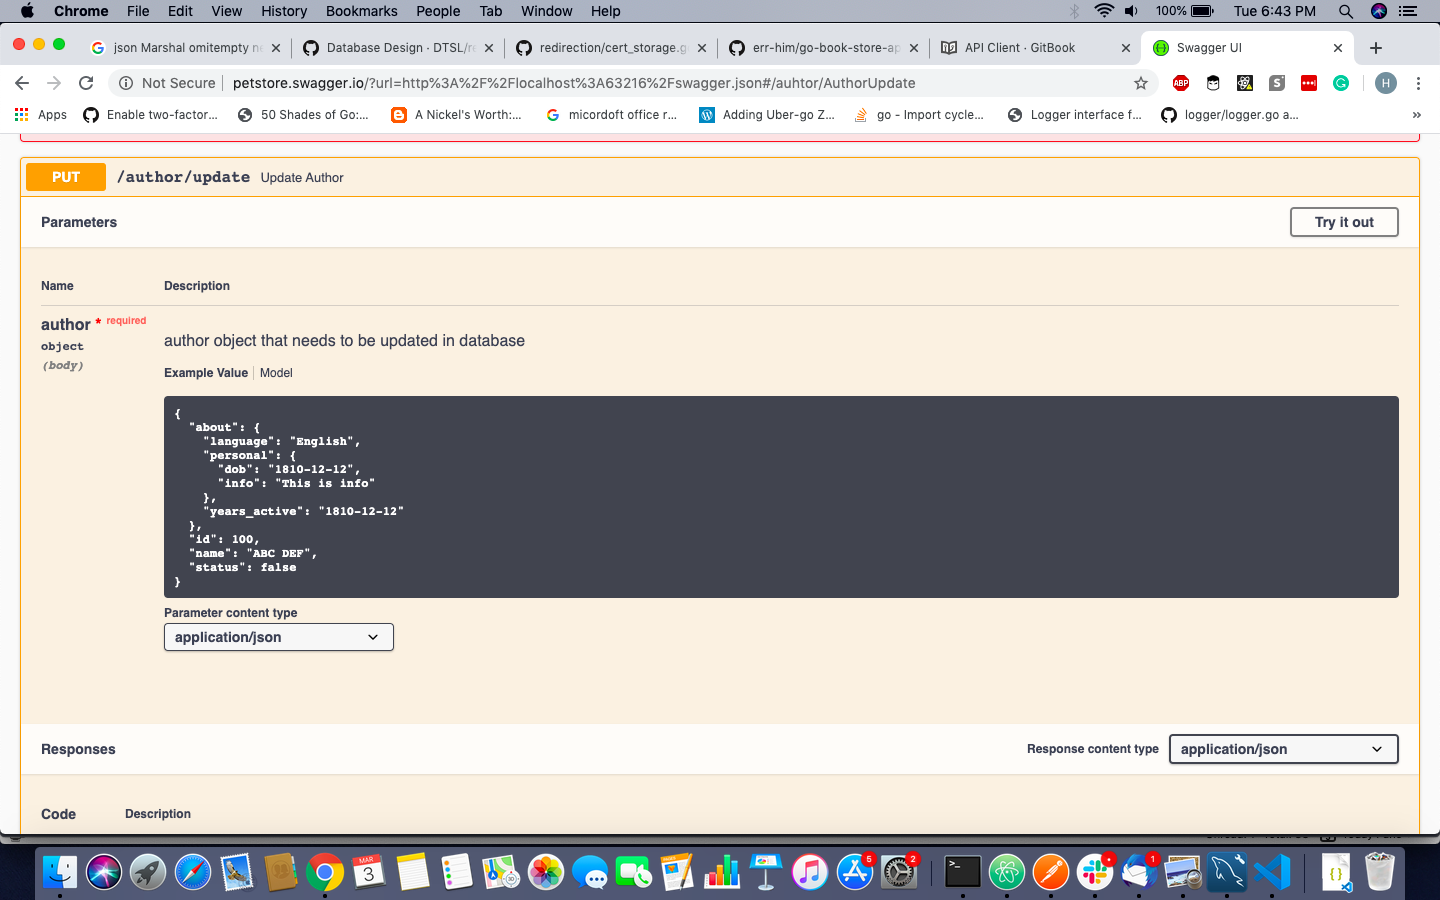Expand the hidden bookmarks chevron

1416,114
